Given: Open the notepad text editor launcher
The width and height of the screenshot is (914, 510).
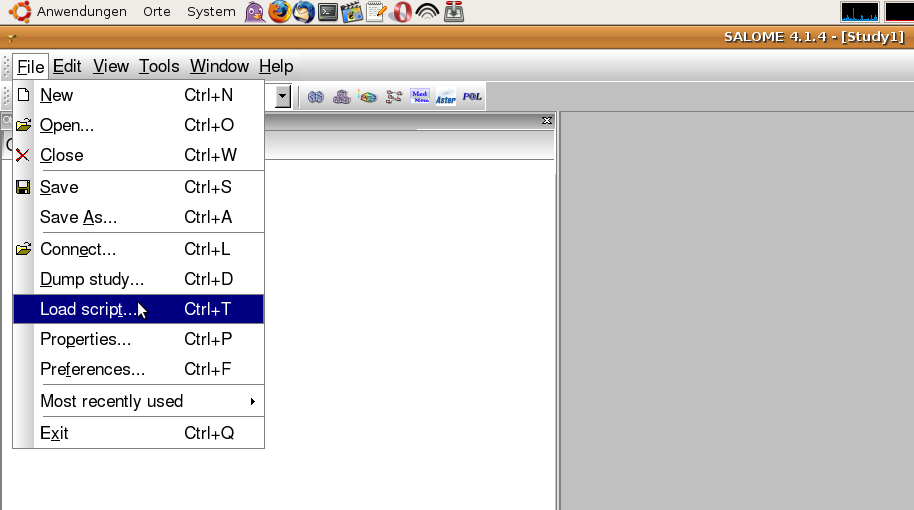Looking at the screenshot, I should (377, 12).
